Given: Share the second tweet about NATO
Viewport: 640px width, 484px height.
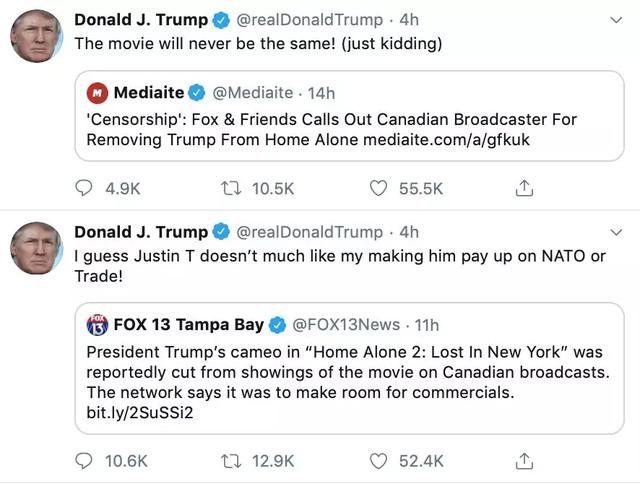Looking at the screenshot, I should pyautogui.click(x=522, y=461).
